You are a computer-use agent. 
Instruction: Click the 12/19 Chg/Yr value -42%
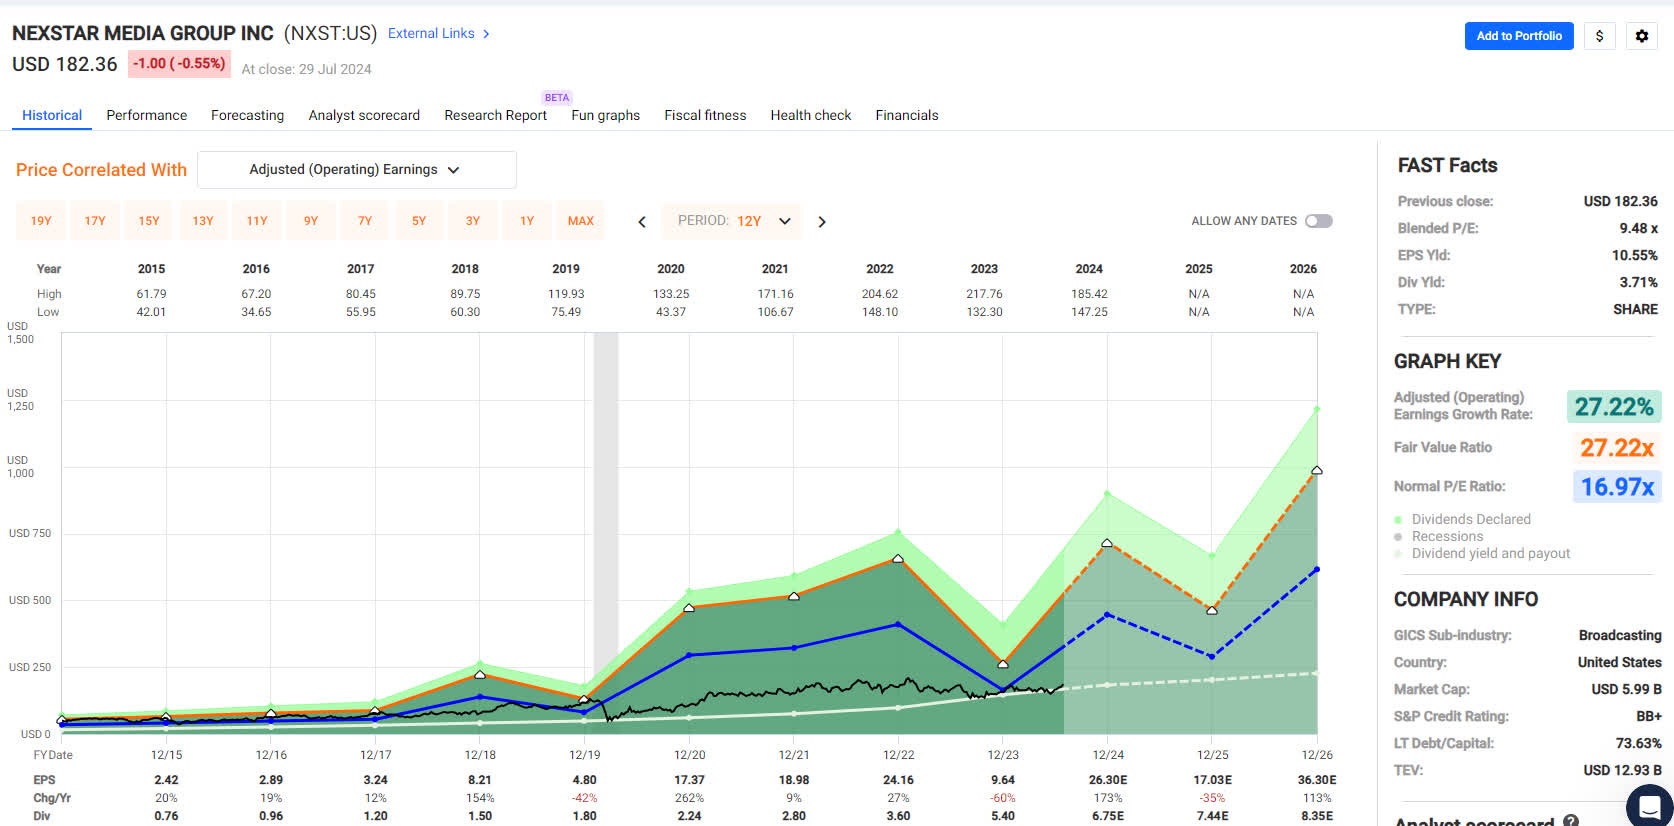tap(584, 798)
